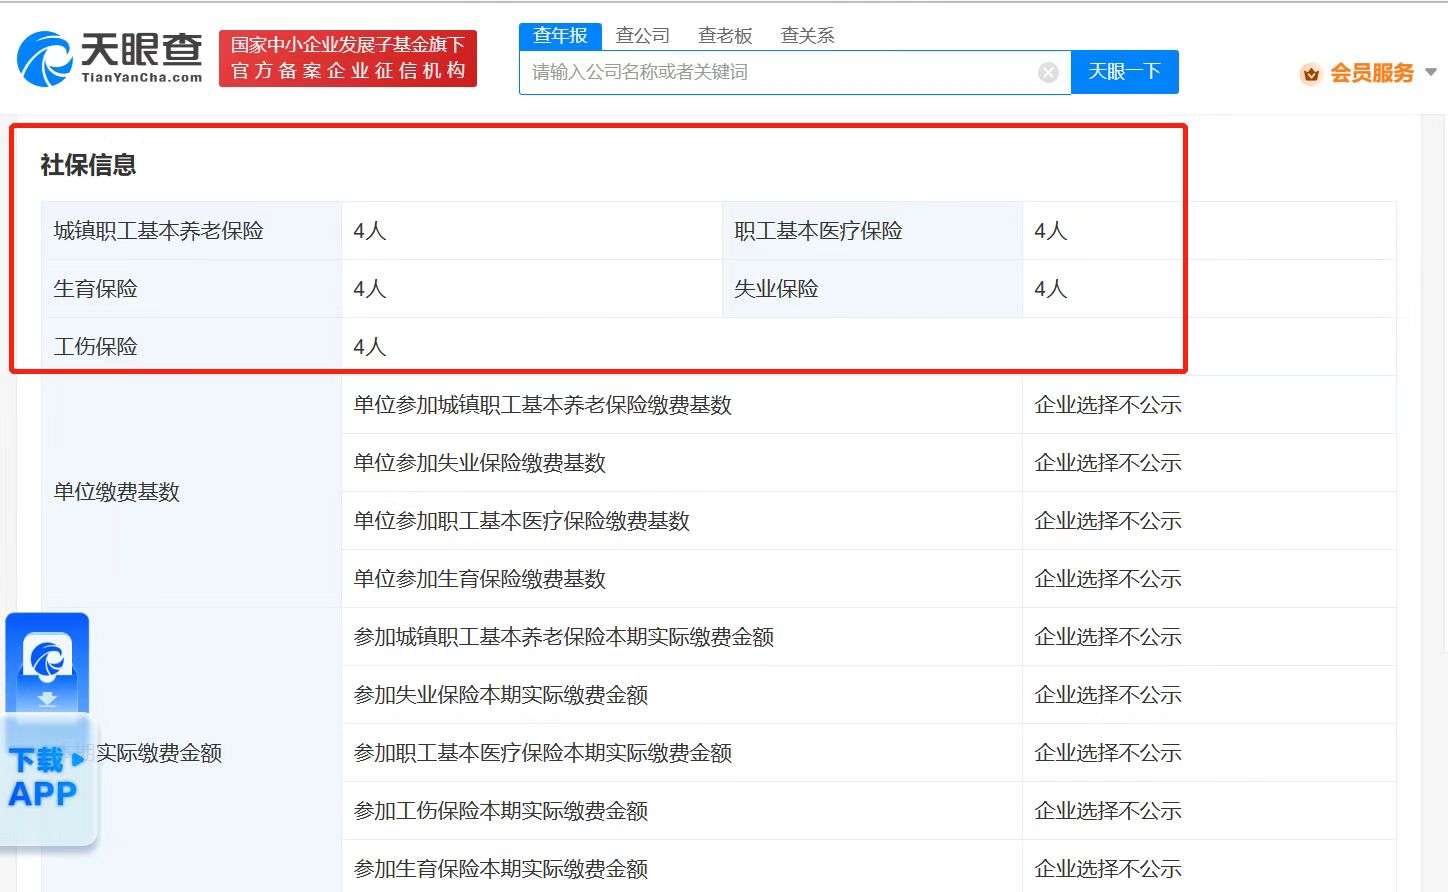Click the crown icon beside 会员服务
The width and height of the screenshot is (1448, 892).
(1311, 73)
